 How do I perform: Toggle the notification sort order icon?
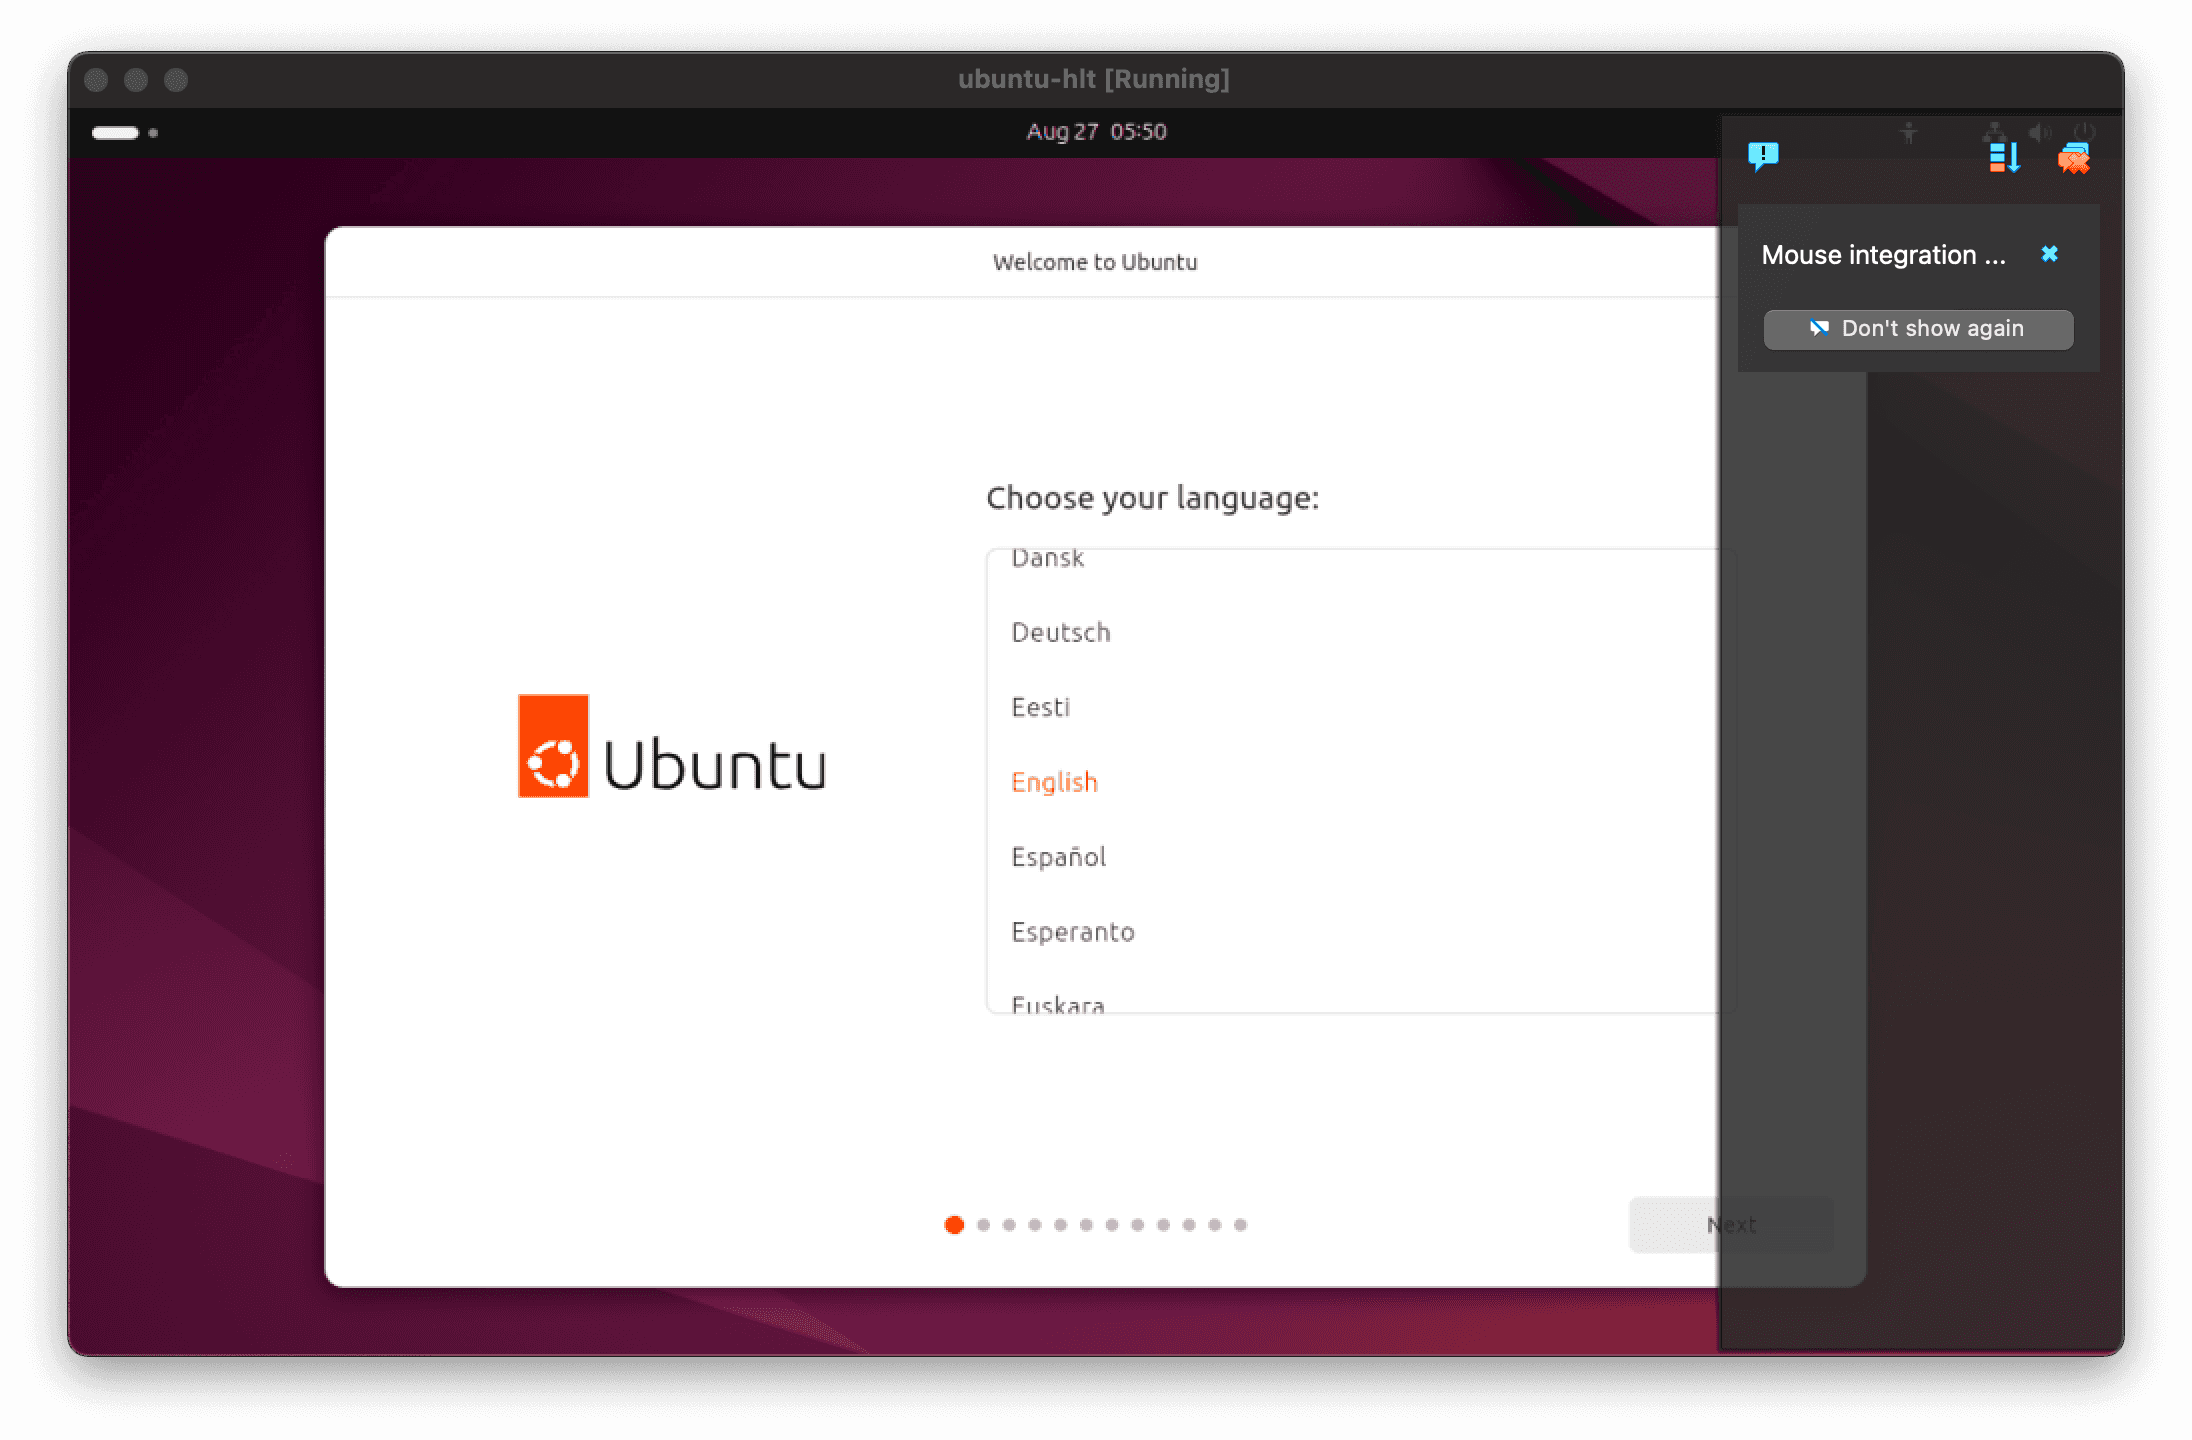pyautogui.click(x=2004, y=157)
